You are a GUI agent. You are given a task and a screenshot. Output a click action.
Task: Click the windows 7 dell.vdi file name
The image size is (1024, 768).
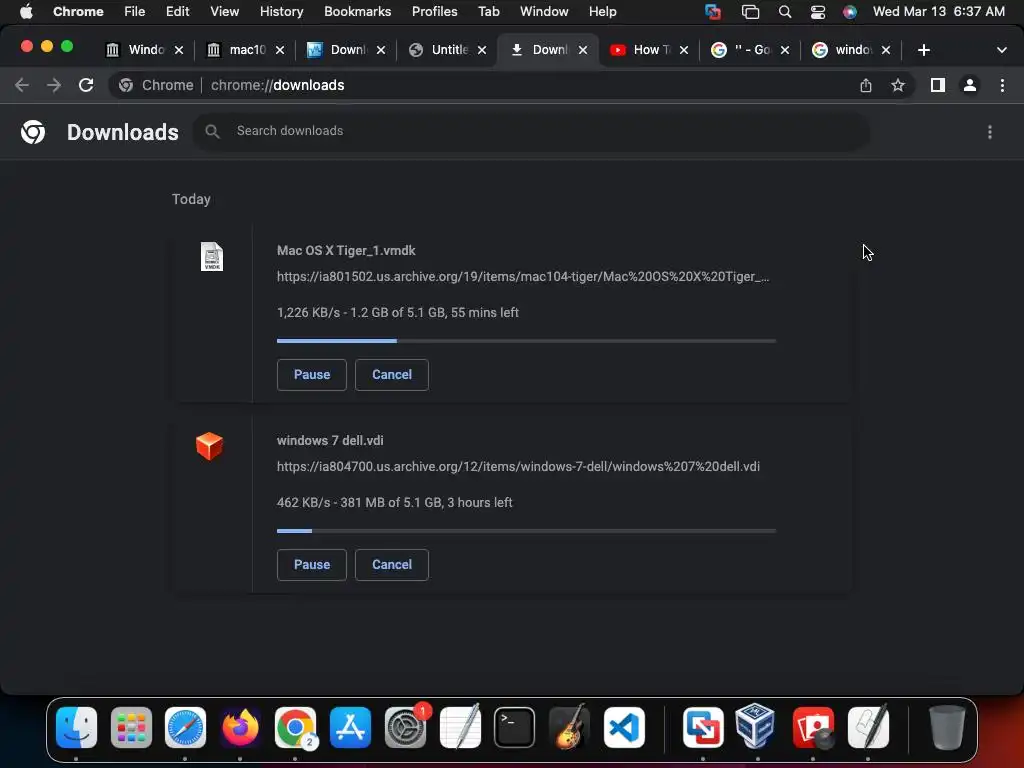[x=330, y=441]
